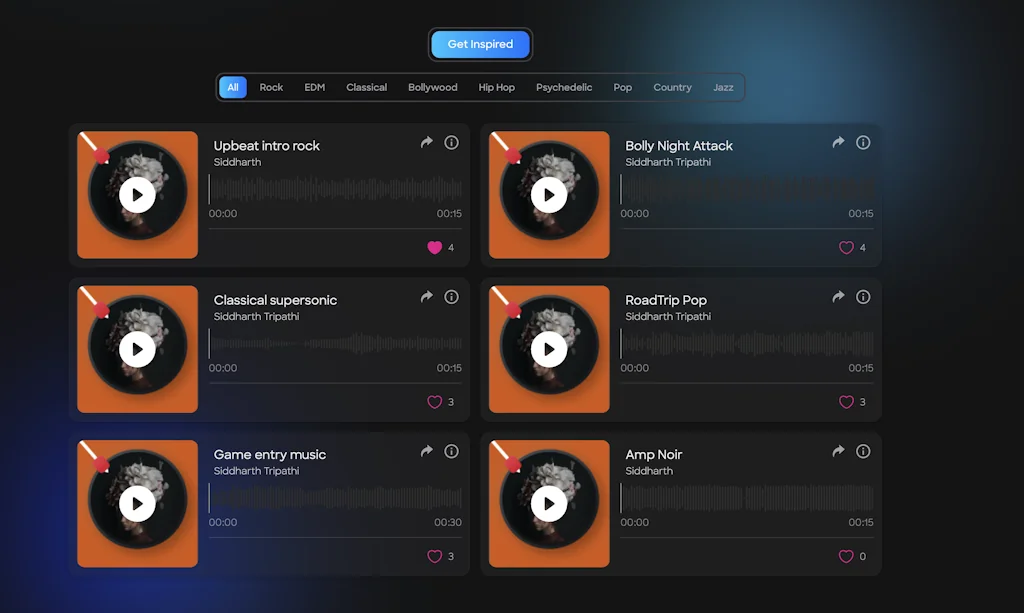
Task: Open info for Amp Noir
Action: [863, 451]
